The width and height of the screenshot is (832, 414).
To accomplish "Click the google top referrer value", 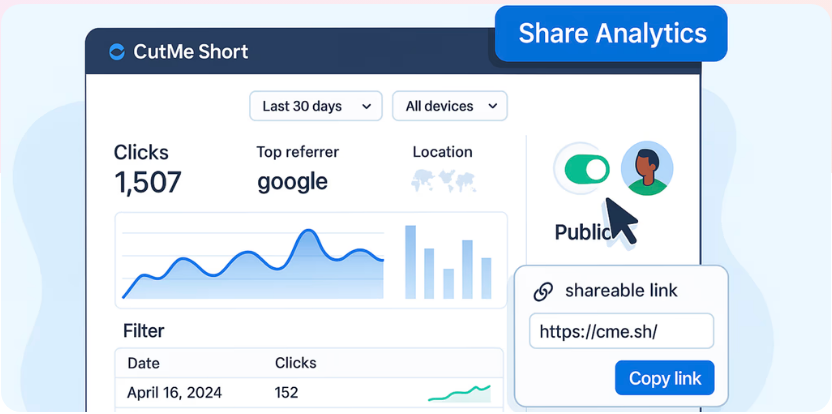I will pos(292,181).
